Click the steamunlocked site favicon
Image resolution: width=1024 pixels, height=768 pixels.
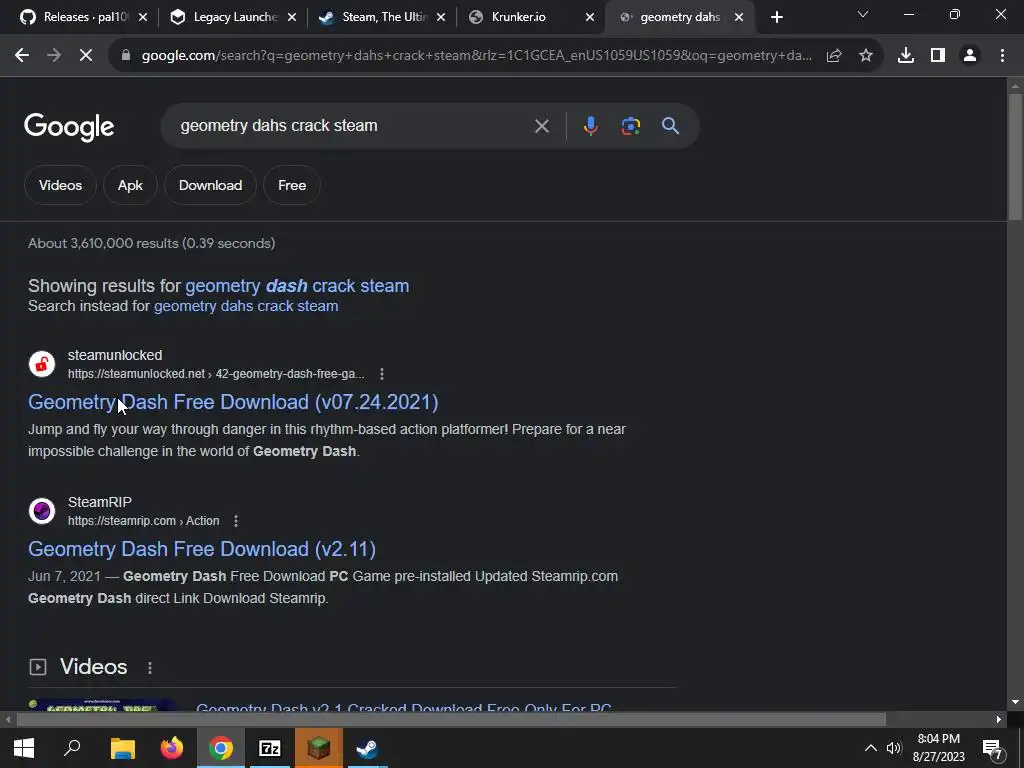click(42, 364)
